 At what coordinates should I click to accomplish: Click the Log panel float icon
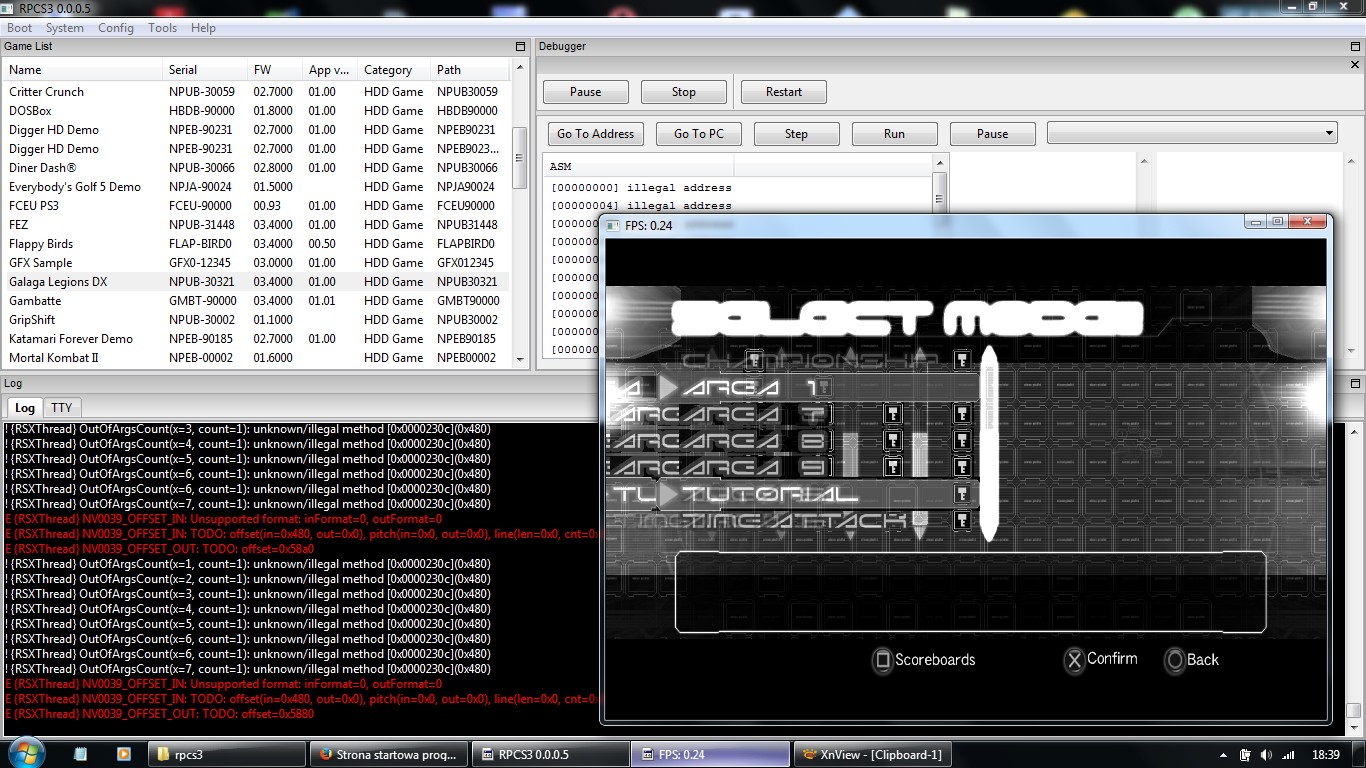[1356, 384]
